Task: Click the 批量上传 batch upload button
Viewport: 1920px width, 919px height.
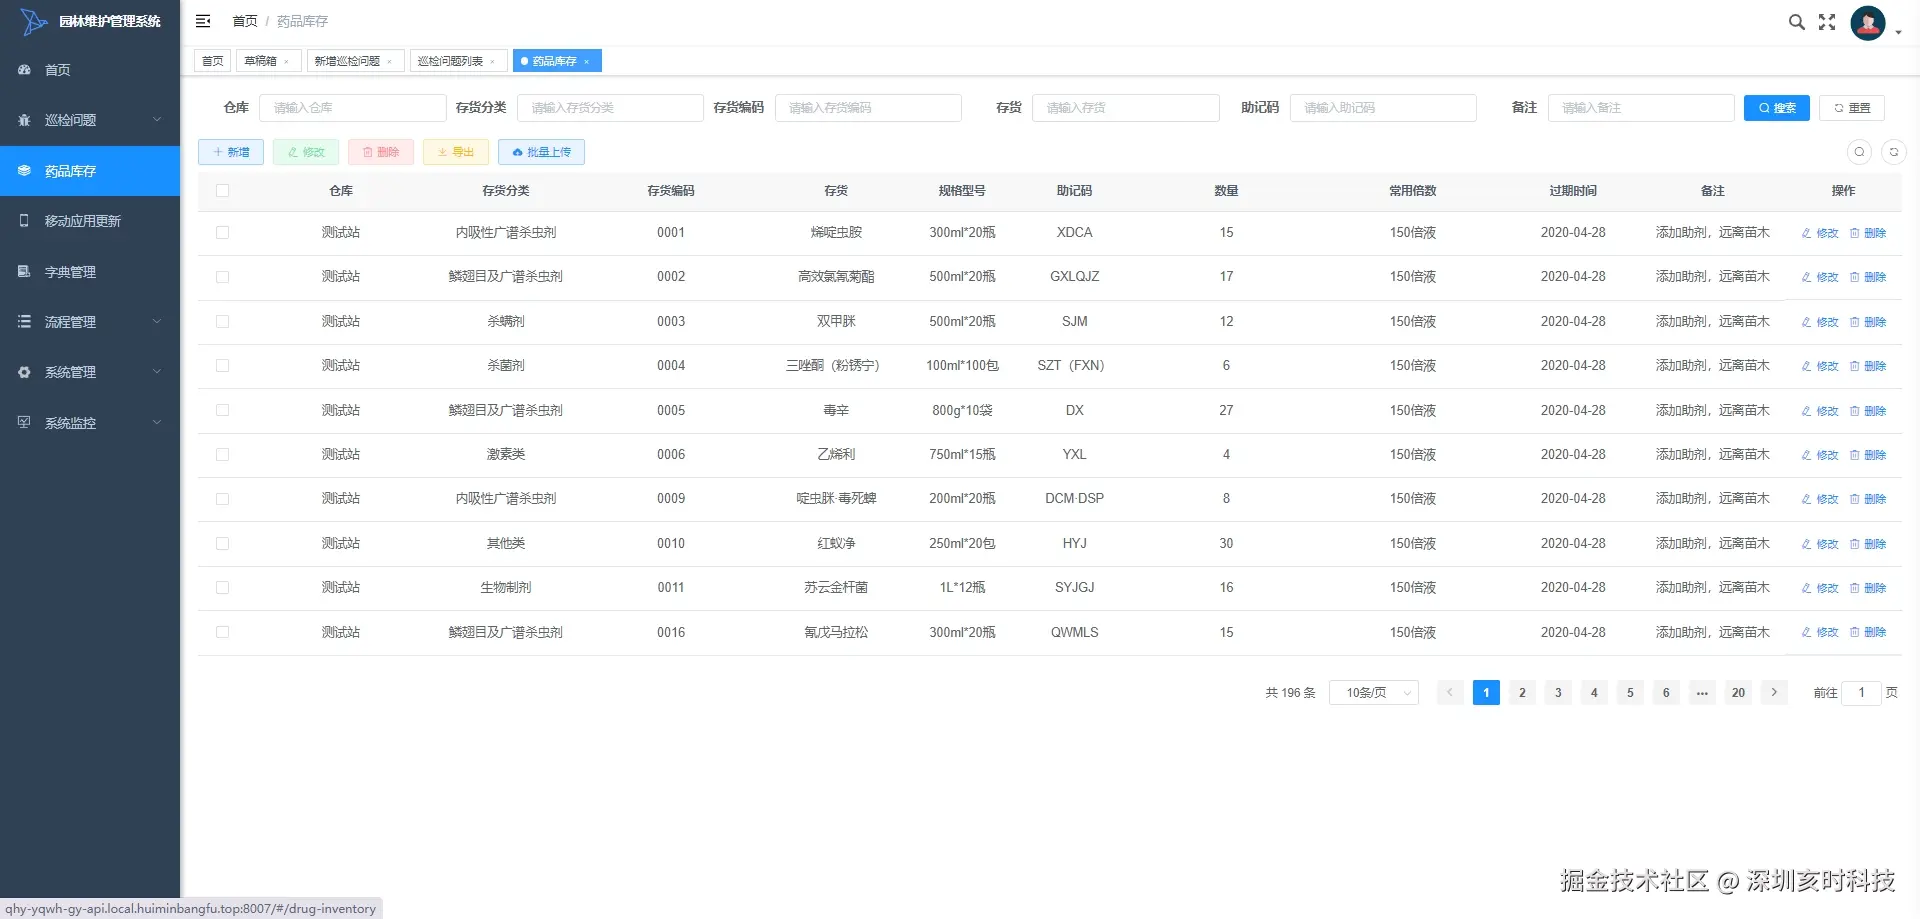Action: click(541, 152)
